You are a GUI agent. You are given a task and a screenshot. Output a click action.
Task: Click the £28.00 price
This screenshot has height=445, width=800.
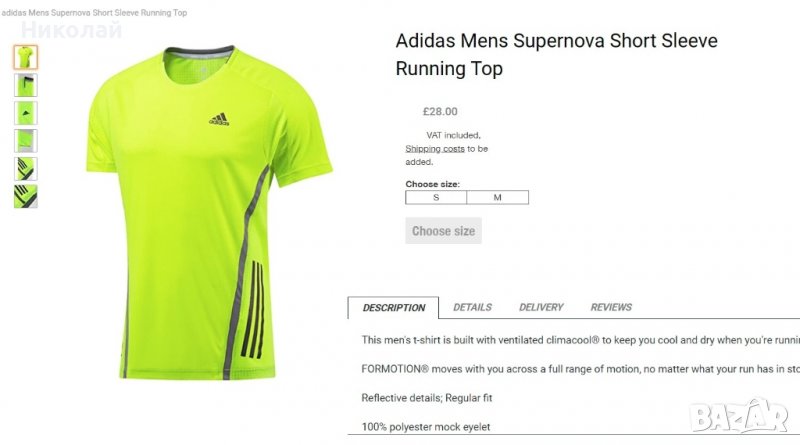tap(441, 112)
